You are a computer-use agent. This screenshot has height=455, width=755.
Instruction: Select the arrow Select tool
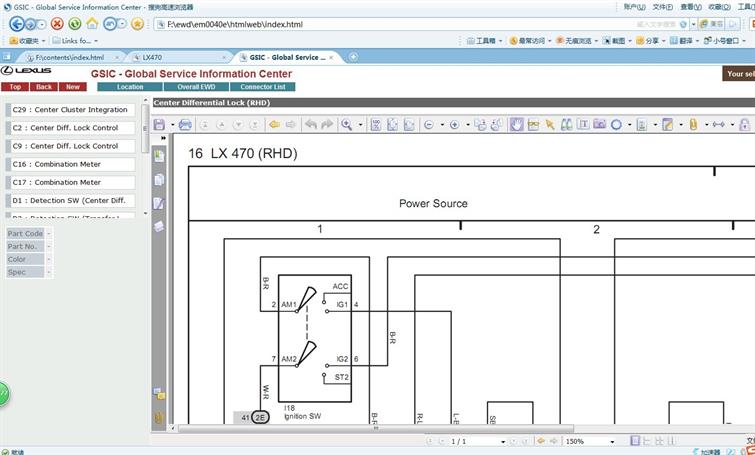[x=549, y=125]
